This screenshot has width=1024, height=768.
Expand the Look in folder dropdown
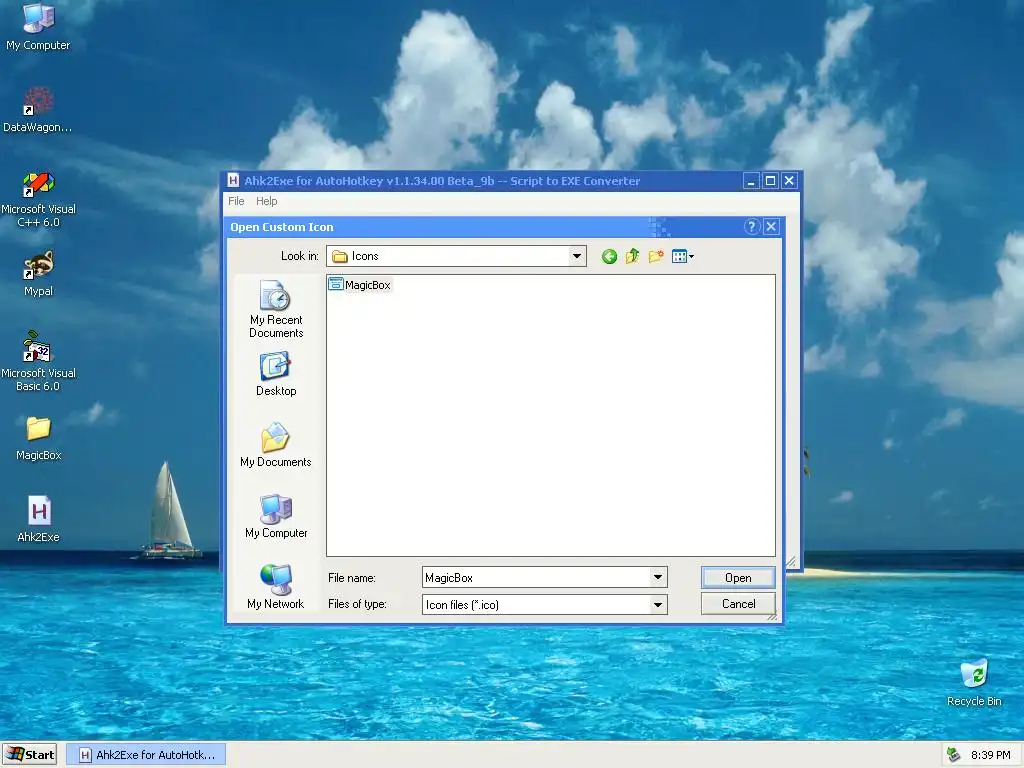tap(577, 256)
